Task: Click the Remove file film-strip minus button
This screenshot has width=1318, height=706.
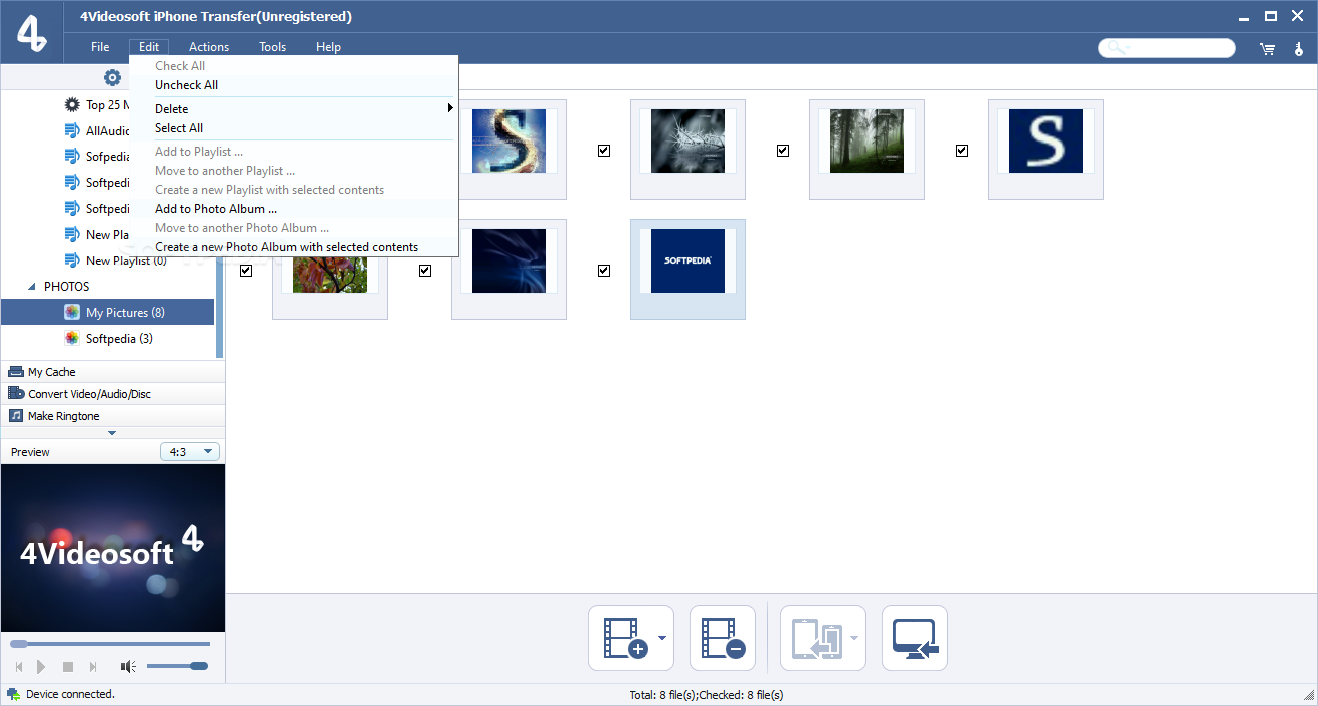Action: [x=722, y=638]
